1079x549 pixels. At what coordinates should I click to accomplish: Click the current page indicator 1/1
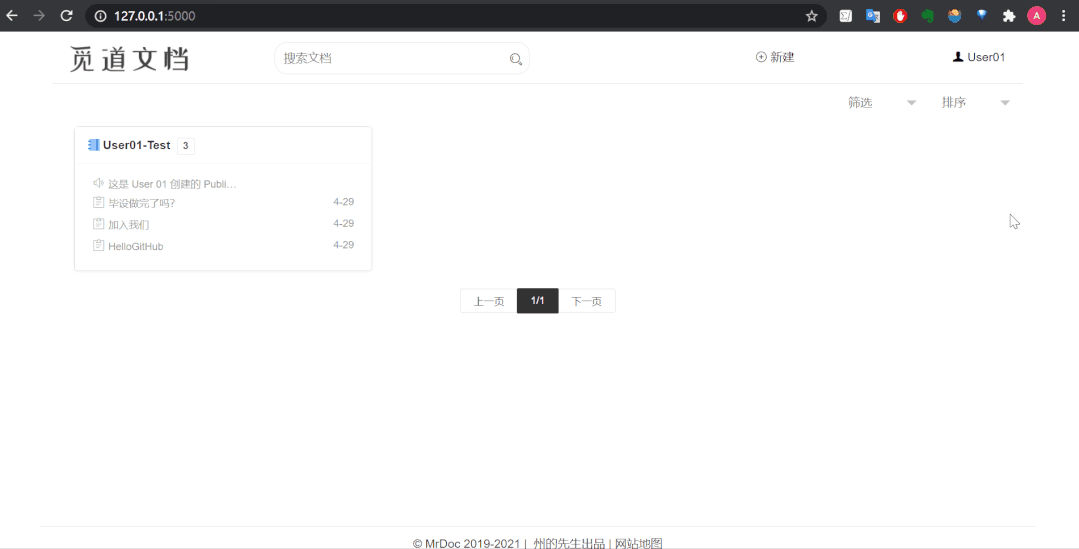click(537, 301)
